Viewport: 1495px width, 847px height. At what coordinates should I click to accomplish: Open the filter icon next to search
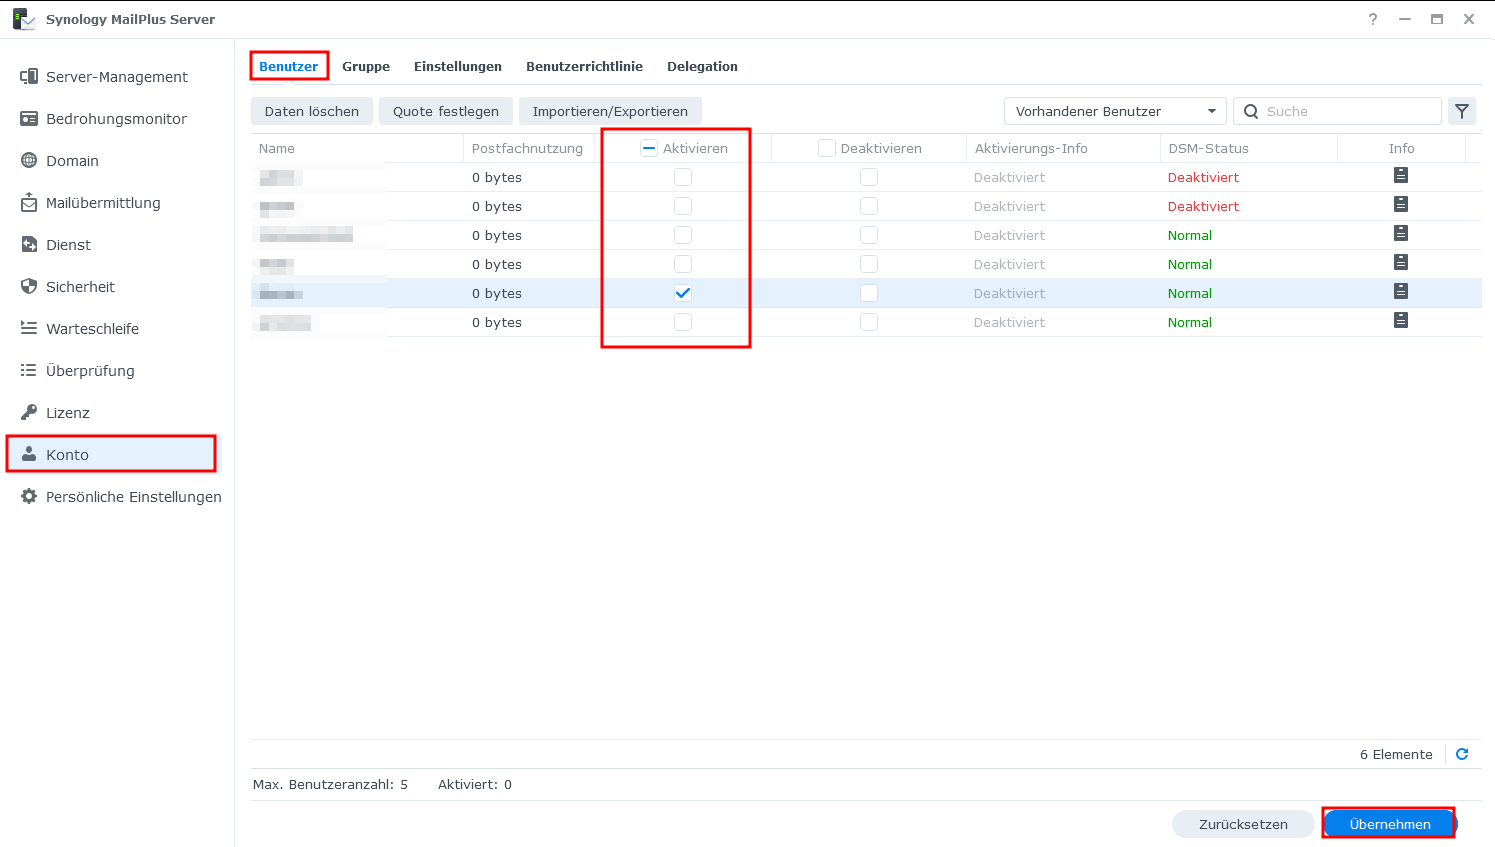(1461, 111)
